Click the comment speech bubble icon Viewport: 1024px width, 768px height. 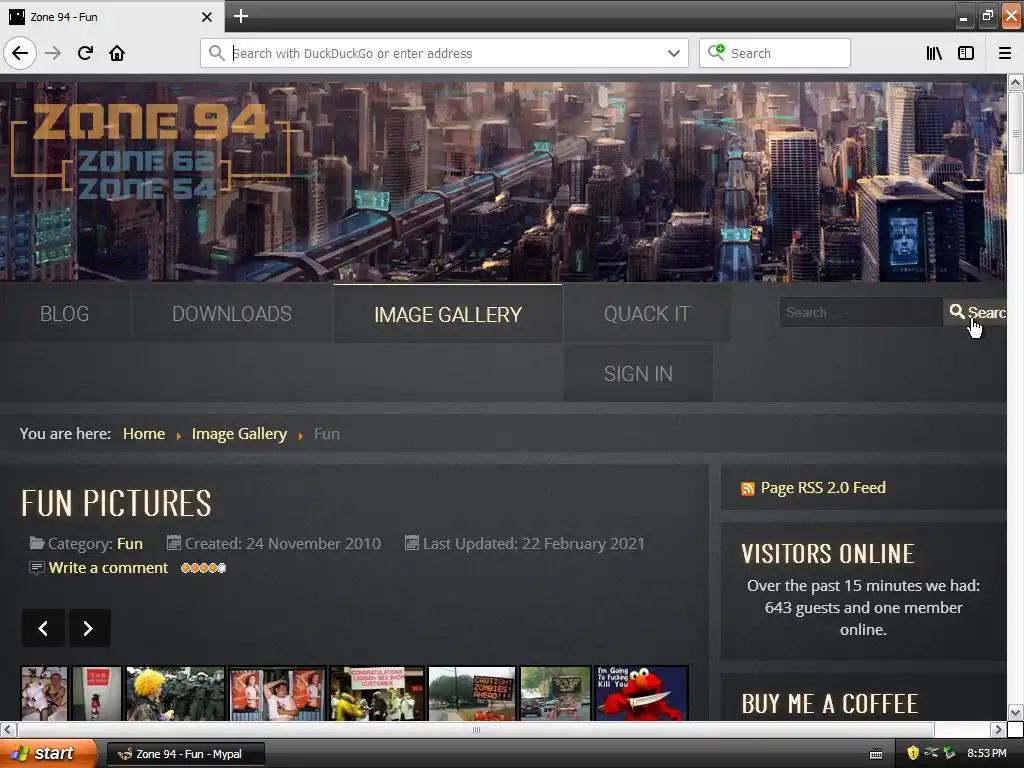[x=37, y=568]
